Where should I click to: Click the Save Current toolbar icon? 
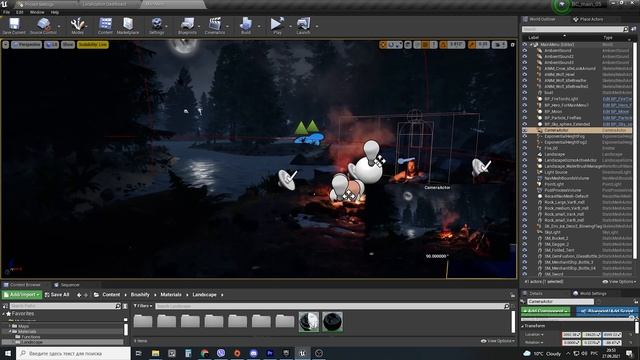click(x=14, y=25)
